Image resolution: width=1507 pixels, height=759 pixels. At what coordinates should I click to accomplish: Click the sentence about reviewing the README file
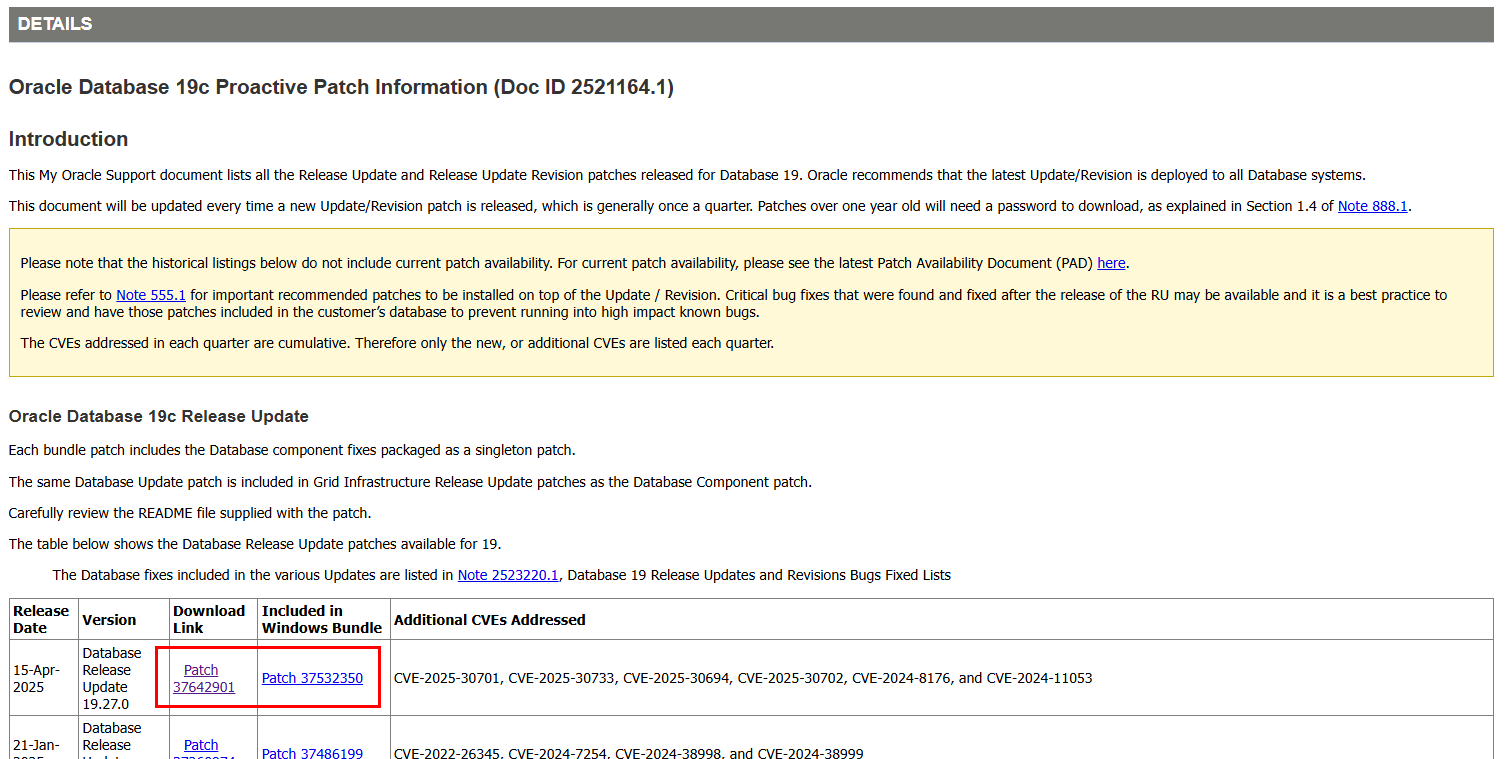[190, 513]
